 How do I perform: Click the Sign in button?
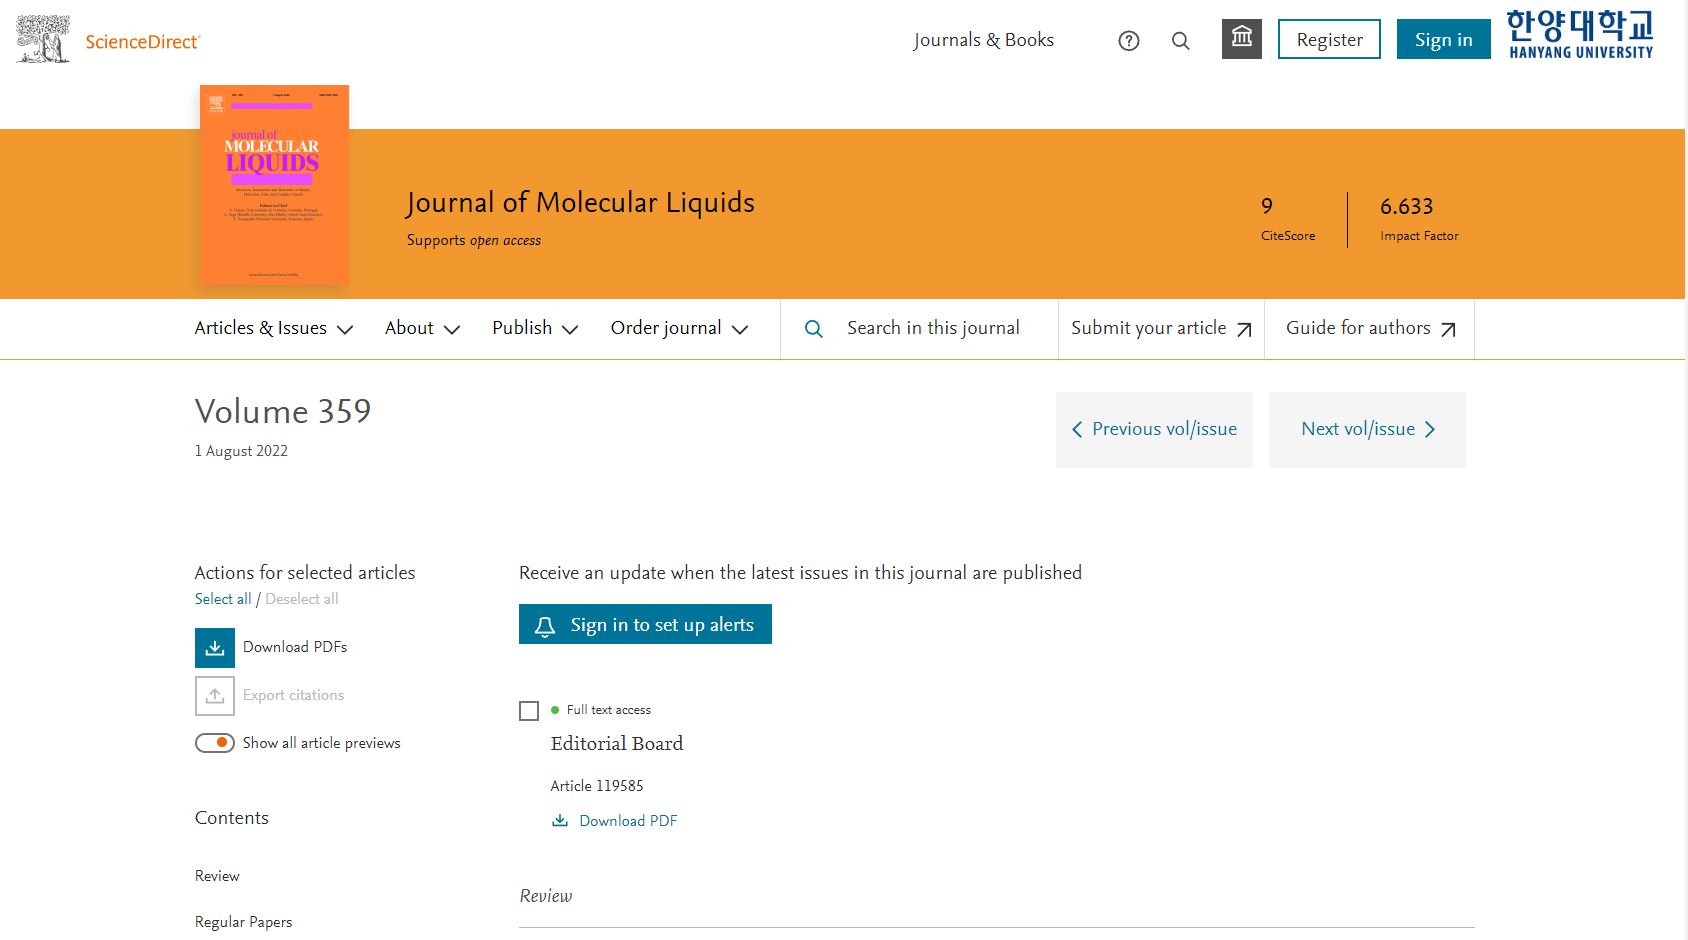(x=1443, y=39)
